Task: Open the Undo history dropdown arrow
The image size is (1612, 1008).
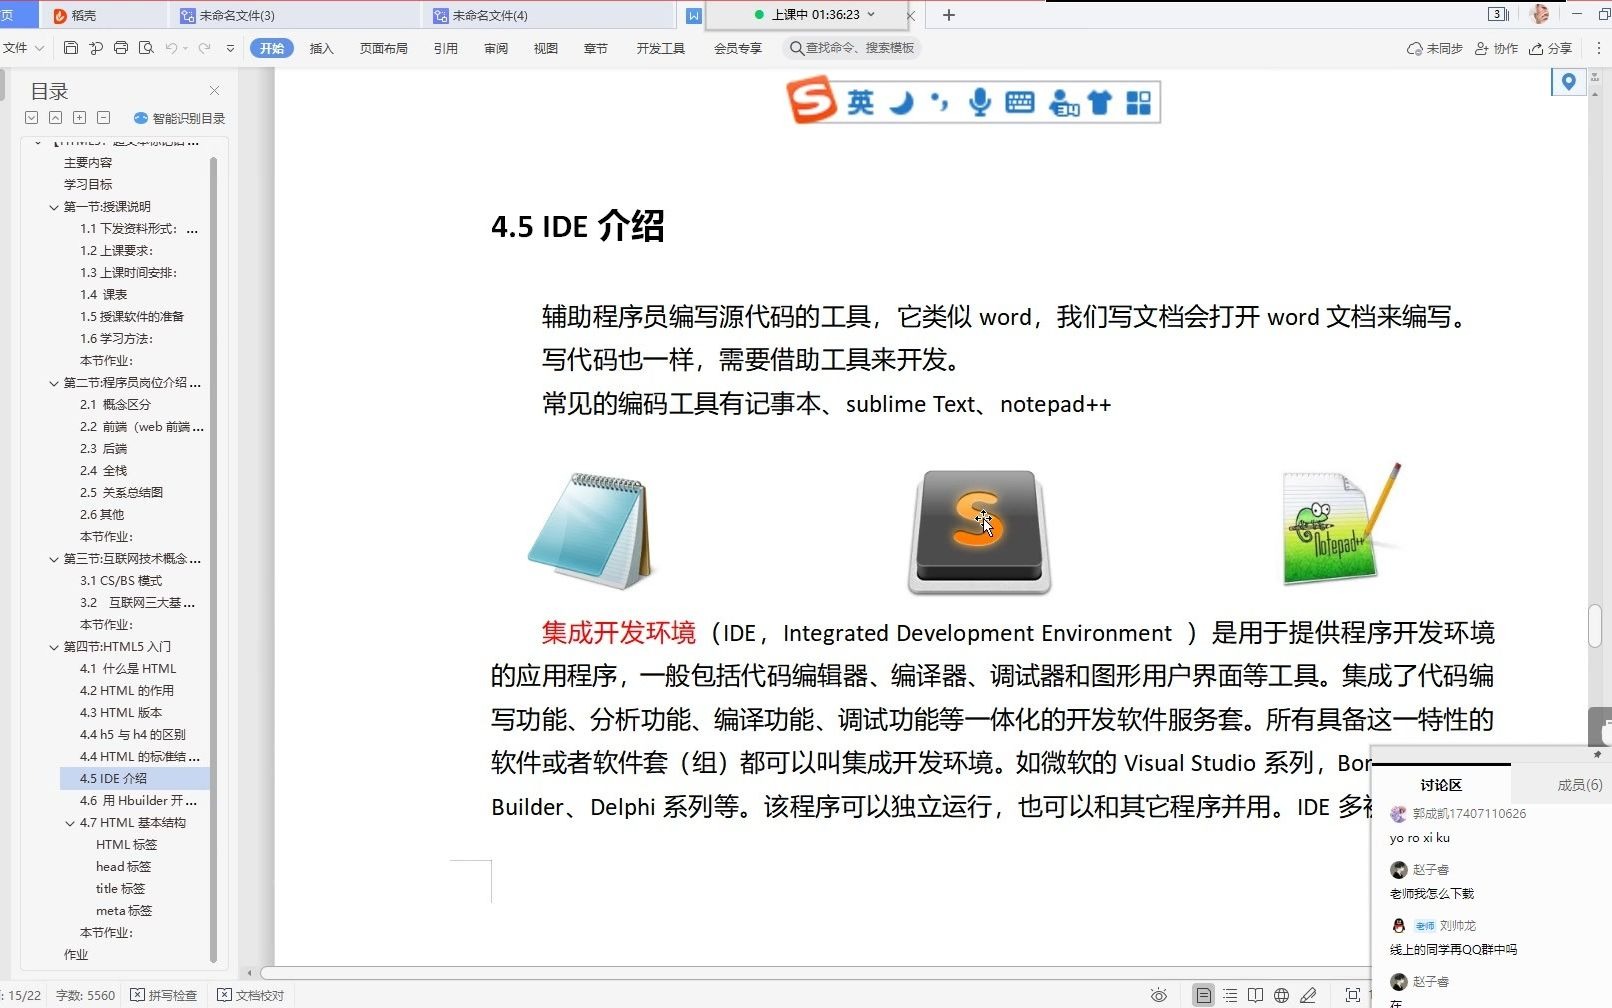Action: (185, 48)
